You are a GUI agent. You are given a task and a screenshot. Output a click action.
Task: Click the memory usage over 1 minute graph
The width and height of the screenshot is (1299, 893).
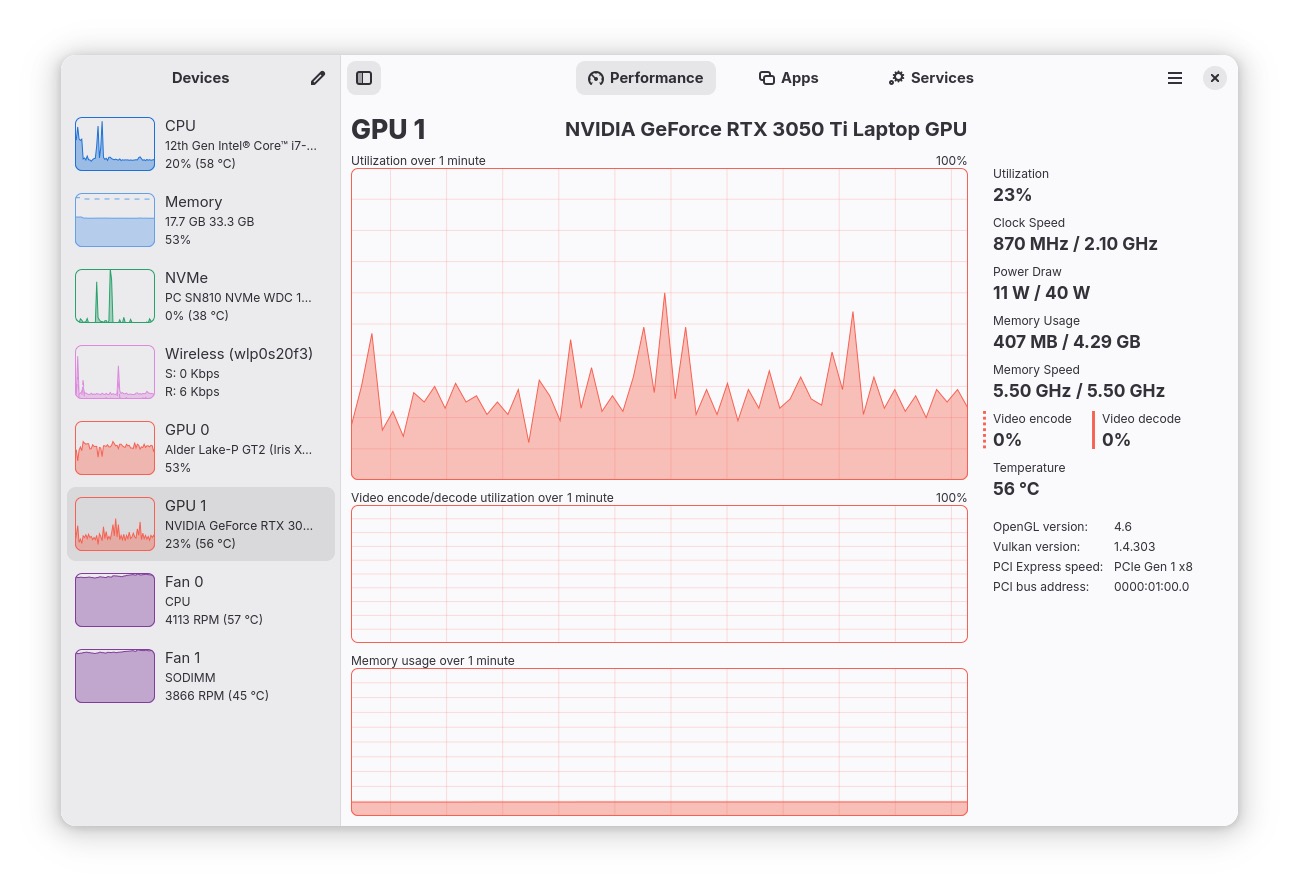pos(659,742)
